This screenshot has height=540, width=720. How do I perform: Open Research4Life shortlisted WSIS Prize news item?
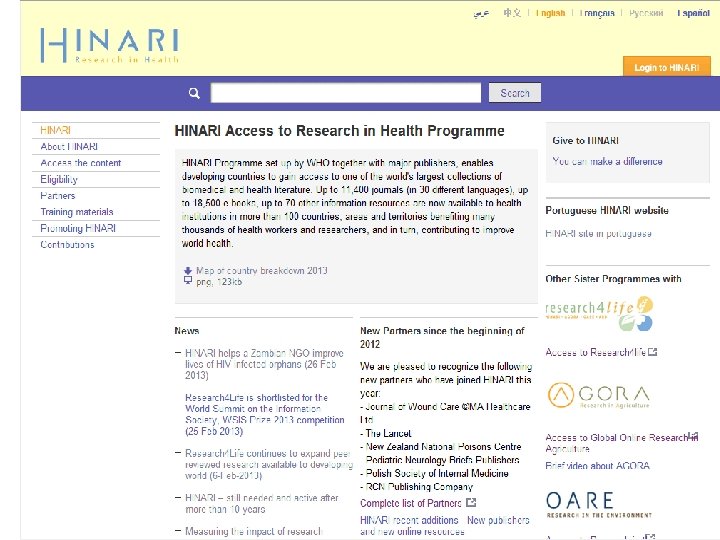pos(264,414)
